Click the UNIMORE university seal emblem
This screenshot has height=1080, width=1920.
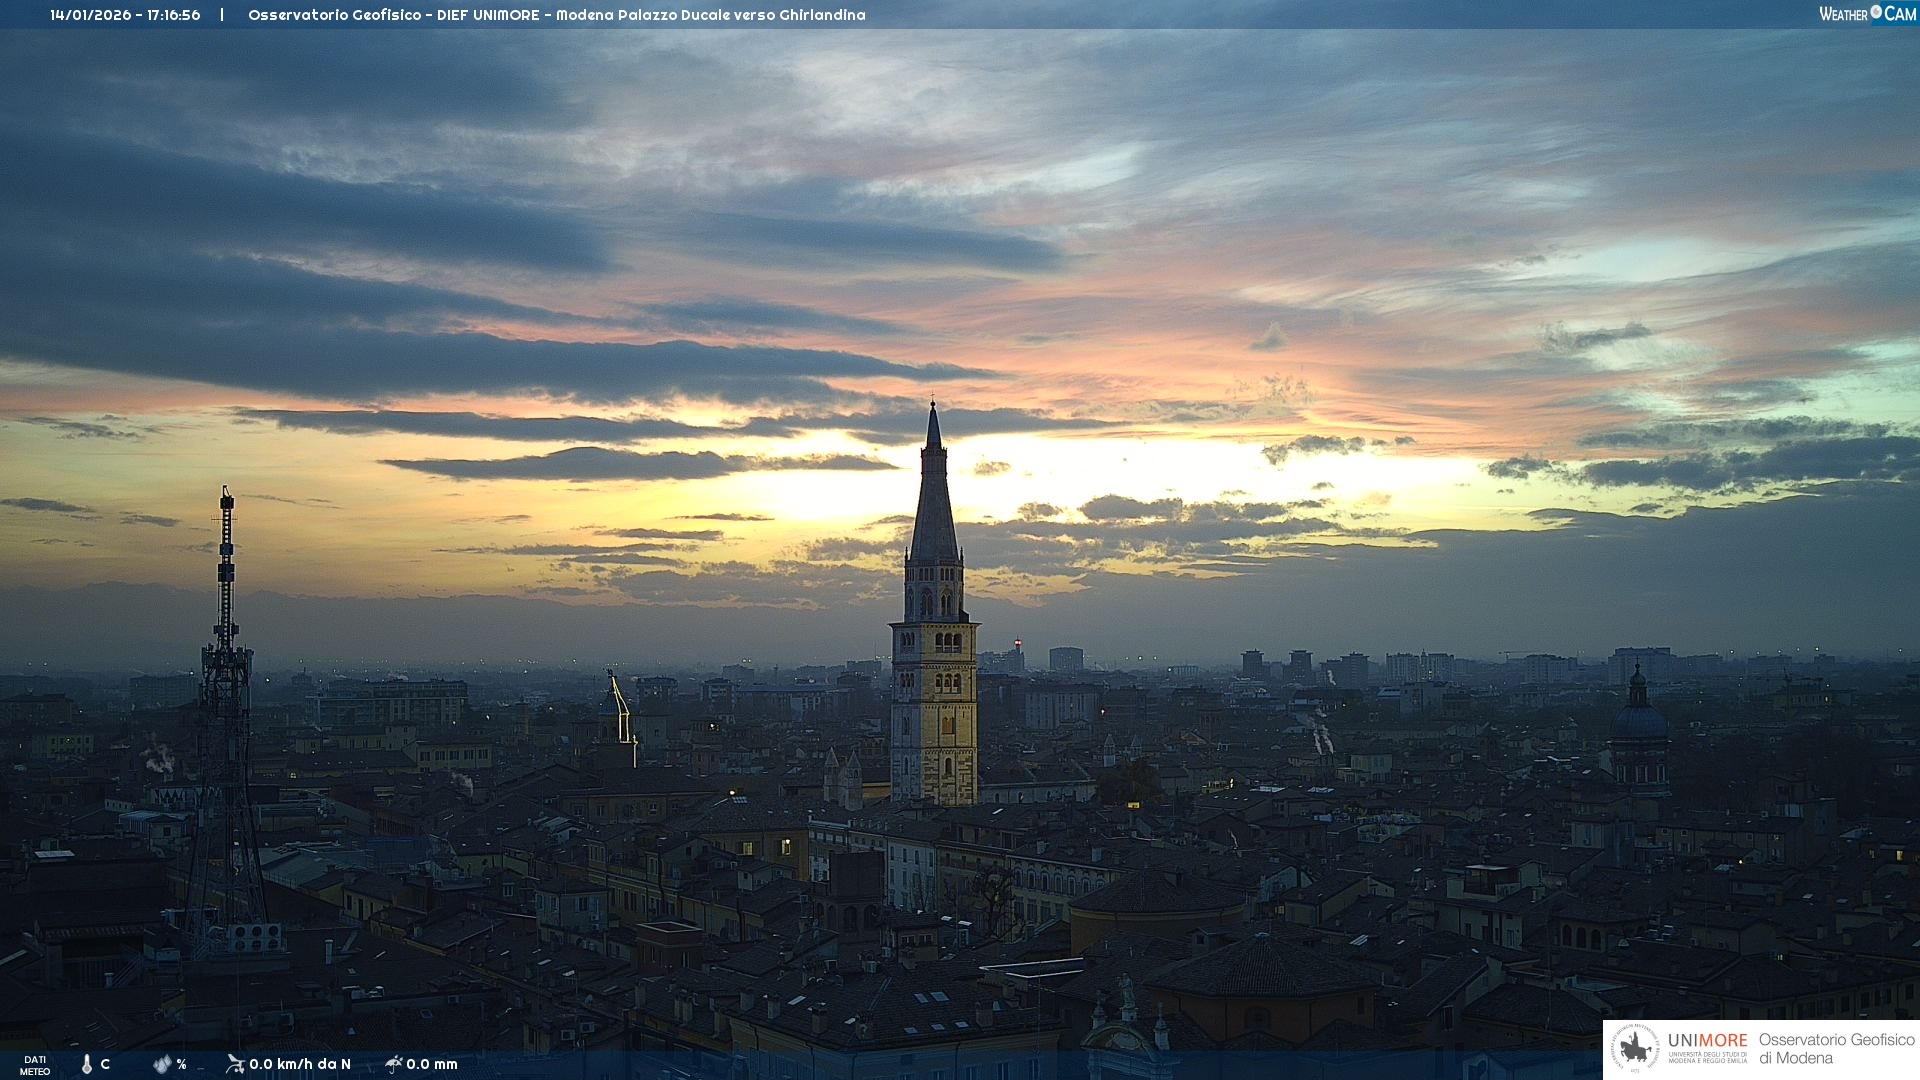pyautogui.click(x=1635, y=1049)
